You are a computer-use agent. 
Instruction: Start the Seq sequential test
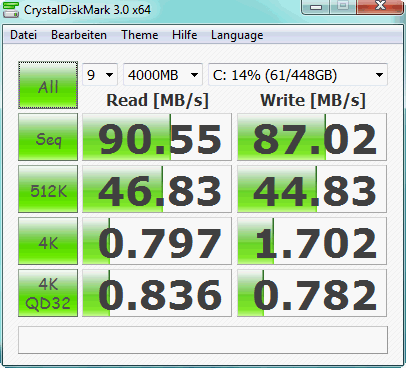tap(48, 137)
